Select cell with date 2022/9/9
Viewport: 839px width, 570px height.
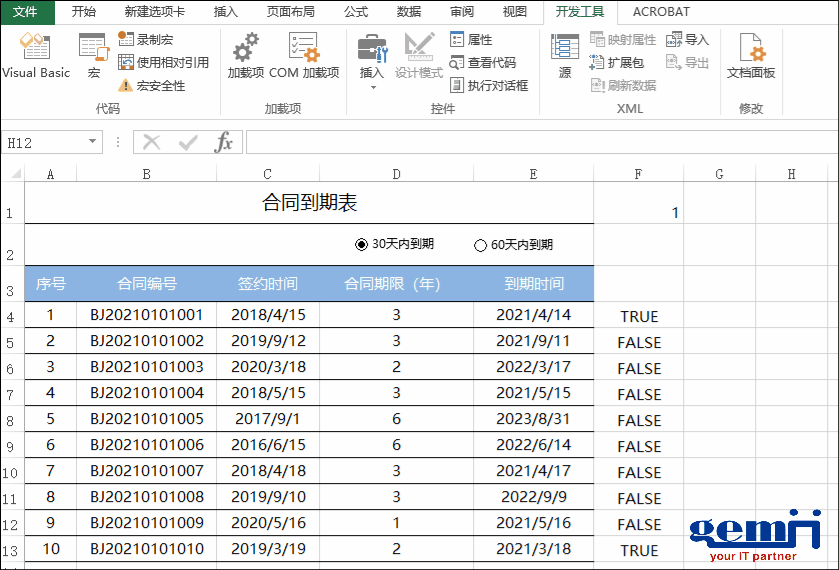coord(533,497)
